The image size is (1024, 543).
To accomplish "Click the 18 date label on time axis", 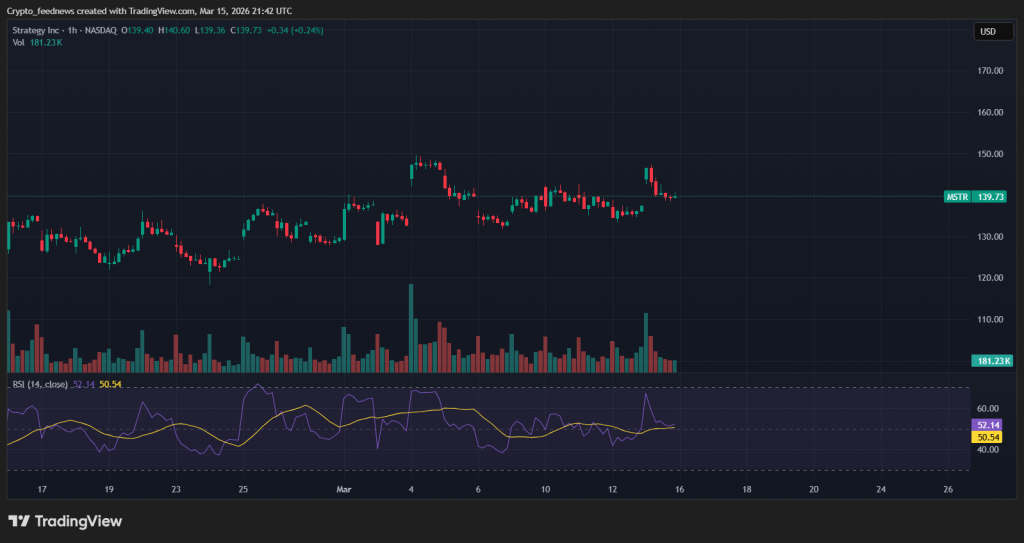I will tap(746, 489).
